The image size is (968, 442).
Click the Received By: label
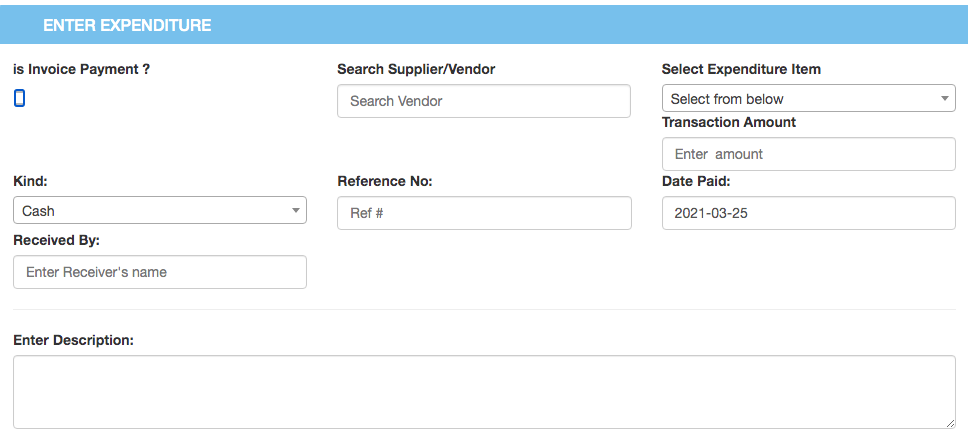pyautogui.click(x=56, y=240)
